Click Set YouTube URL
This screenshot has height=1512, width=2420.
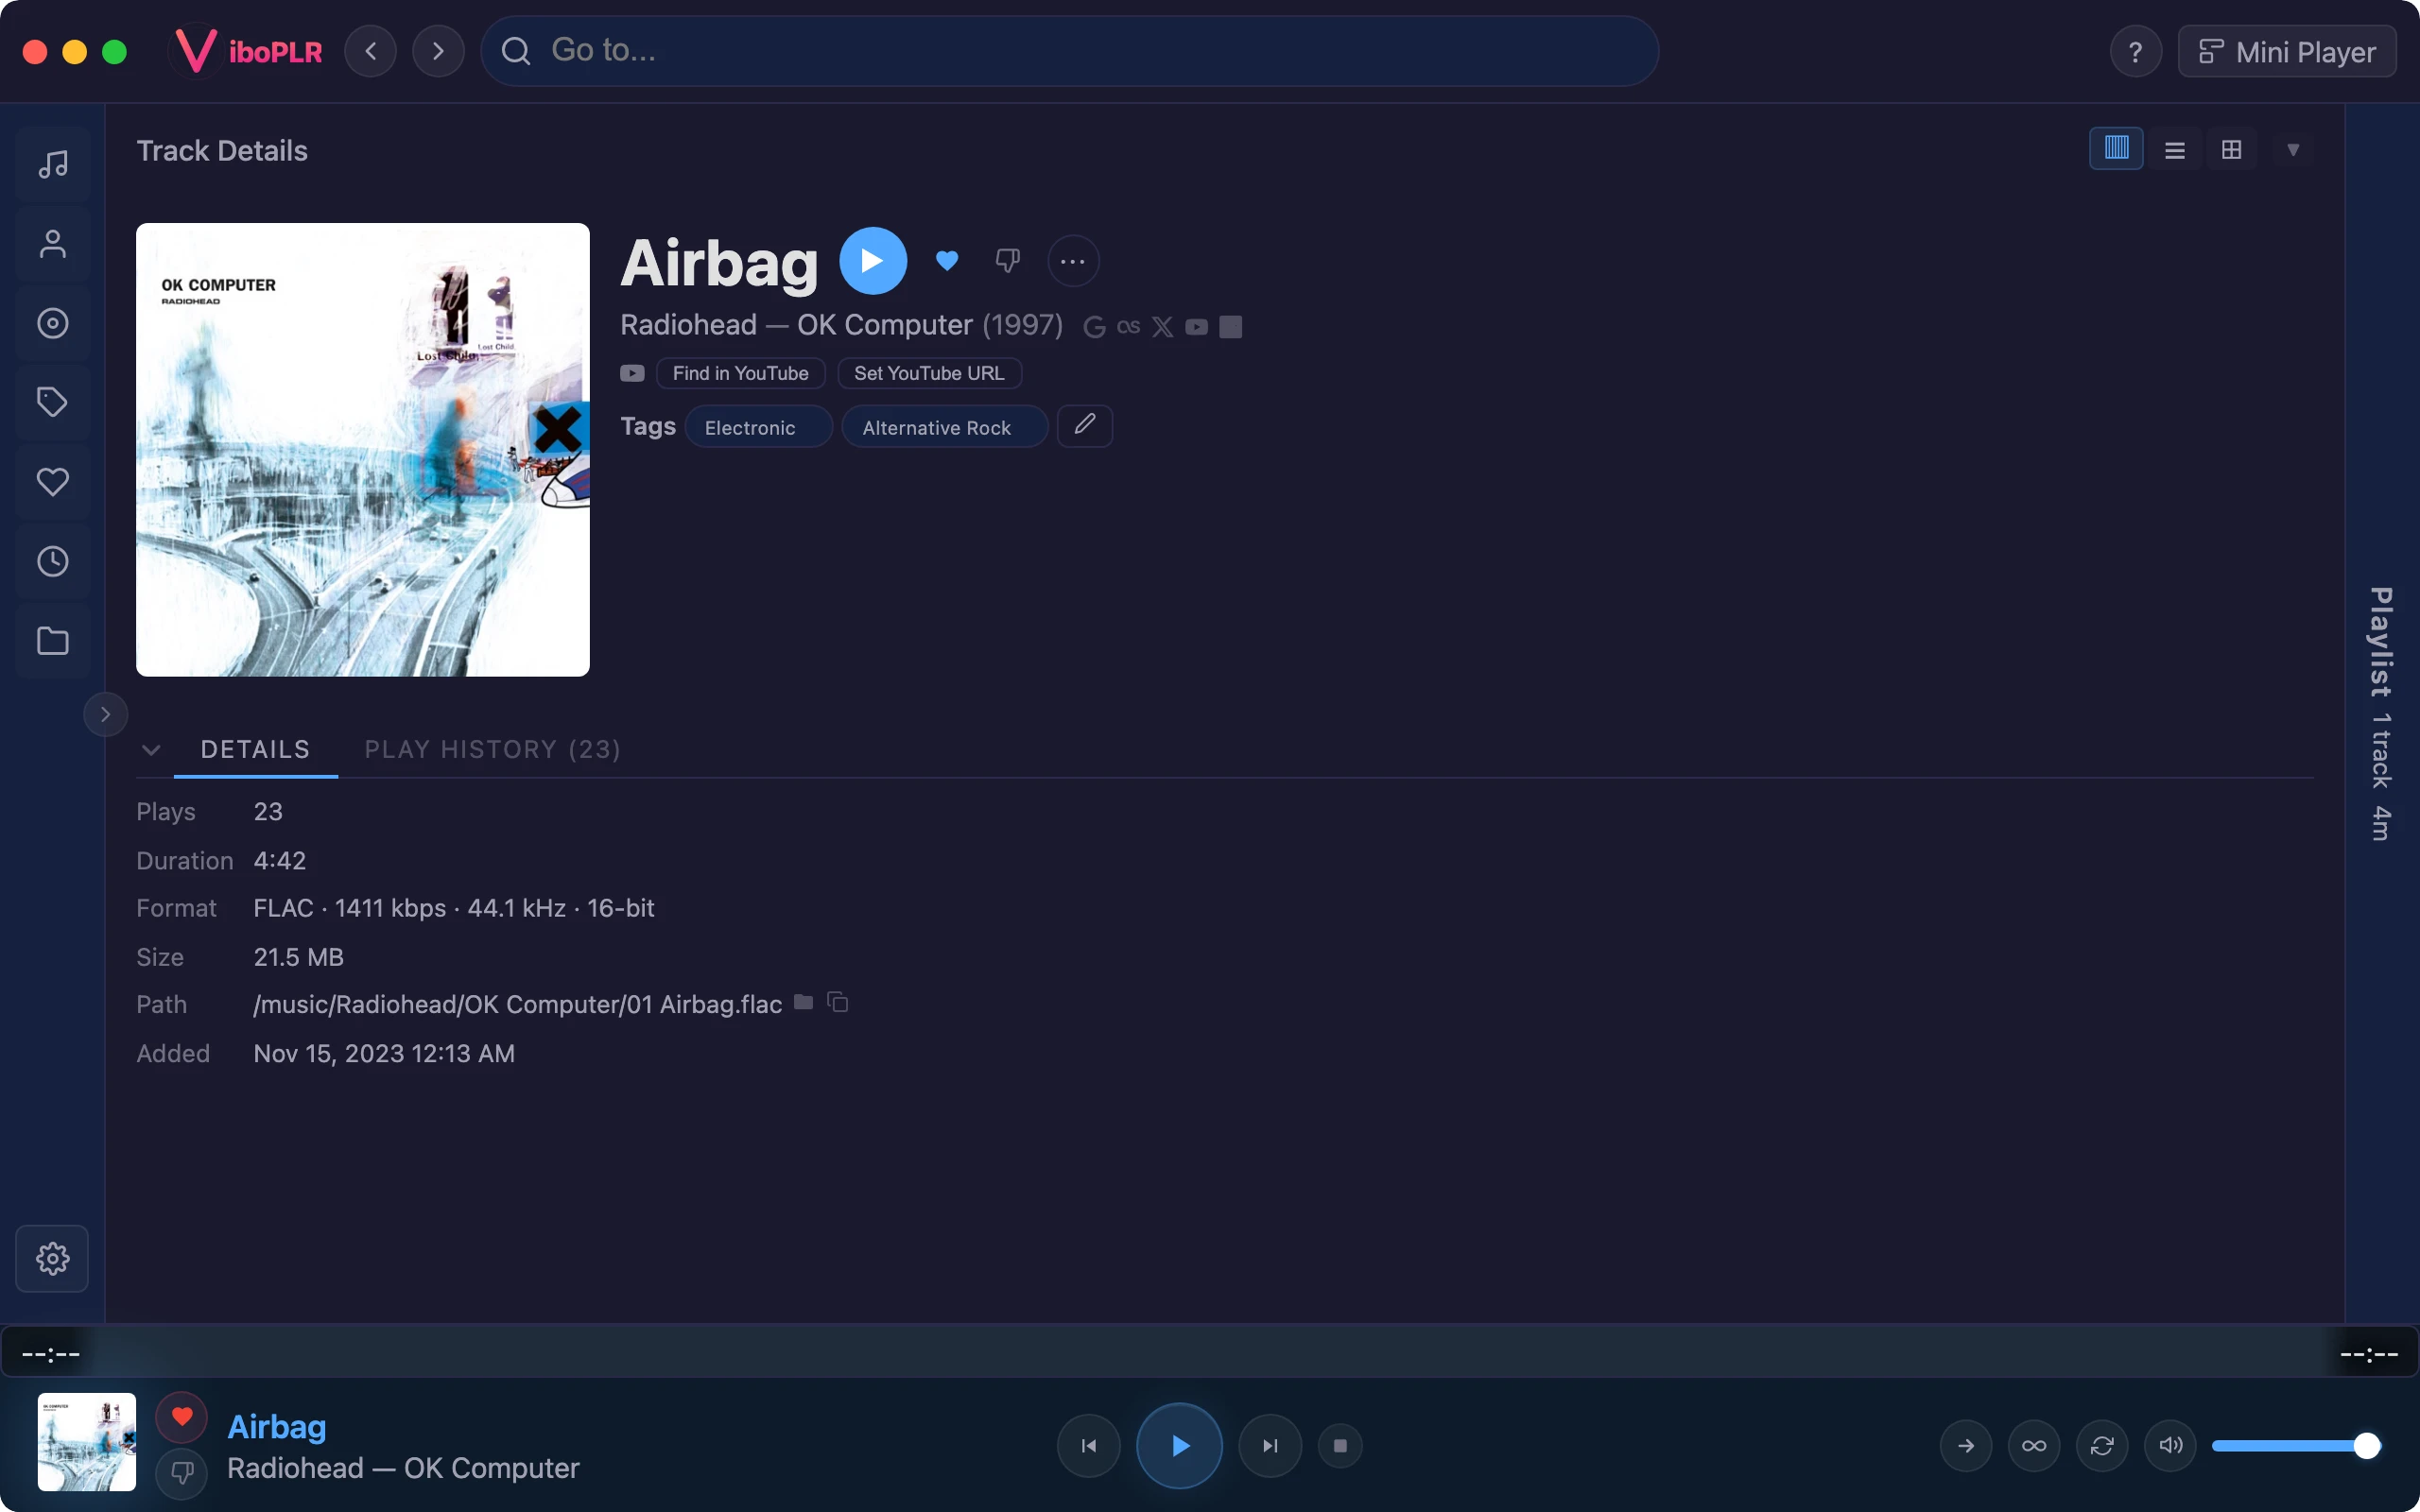(x=929, y=373)
